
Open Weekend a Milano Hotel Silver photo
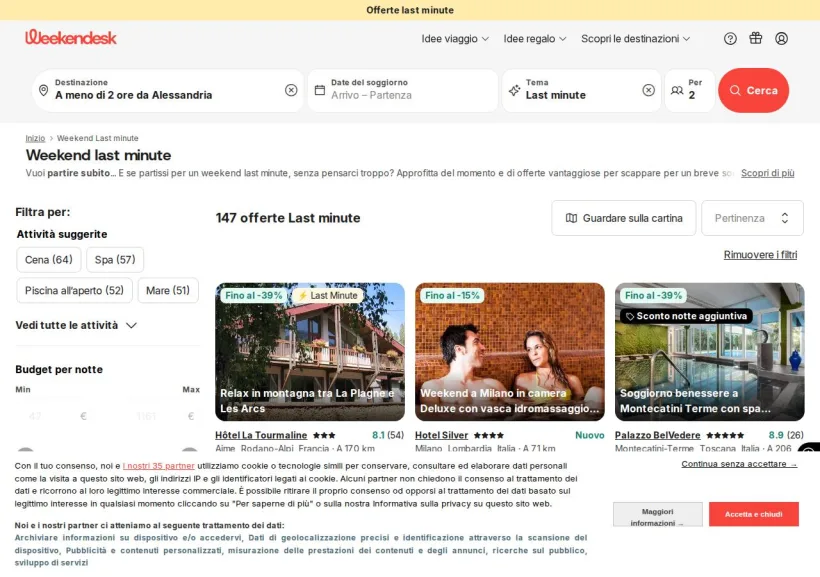510,352
